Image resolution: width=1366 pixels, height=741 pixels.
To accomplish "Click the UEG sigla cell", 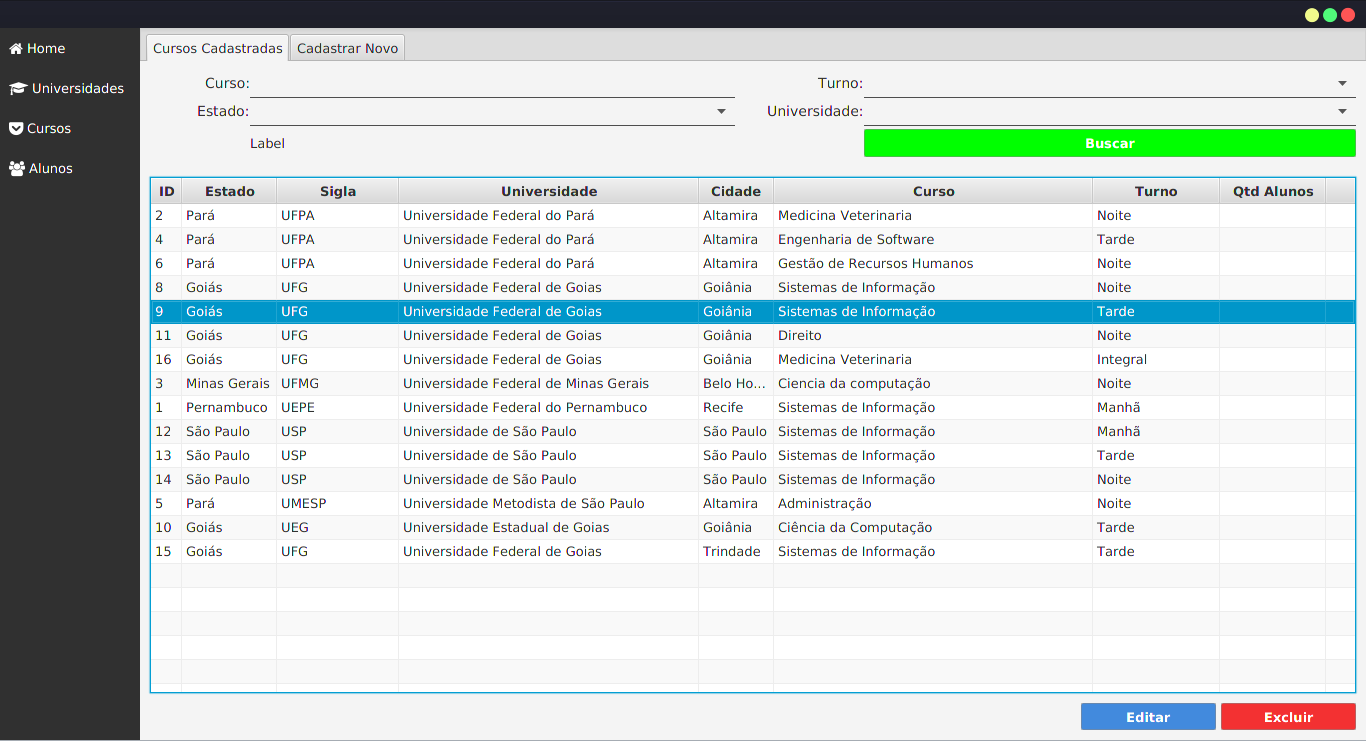I will pos(338,527).
